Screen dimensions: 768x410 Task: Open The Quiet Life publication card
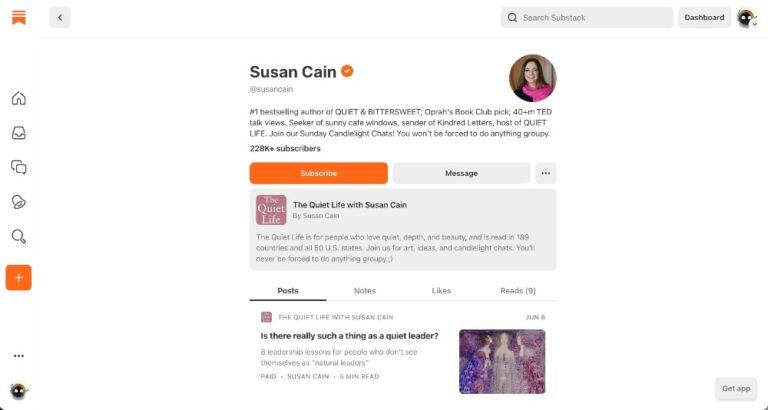tap(403, 229)
